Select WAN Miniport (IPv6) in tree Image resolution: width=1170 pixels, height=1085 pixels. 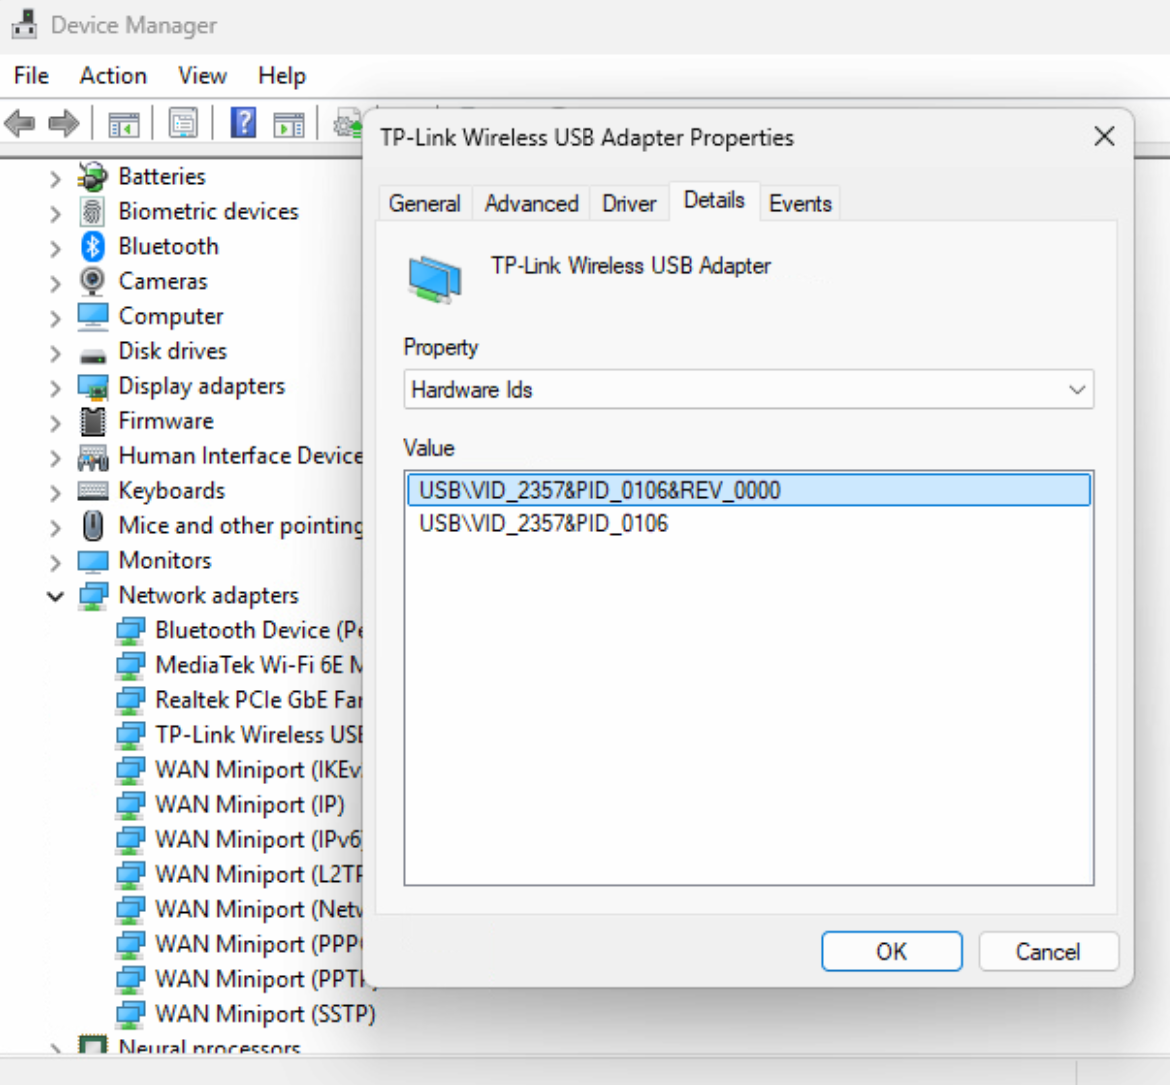point(259,839)
